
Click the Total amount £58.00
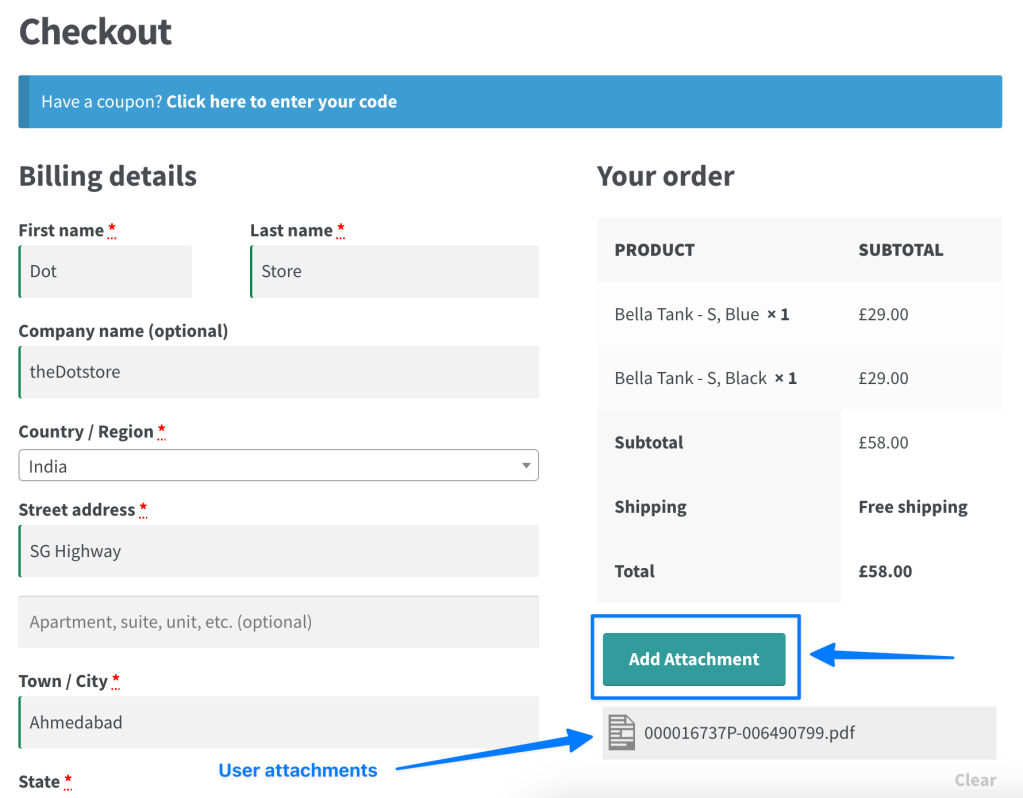pyautogui.click(x=885, y=571)
